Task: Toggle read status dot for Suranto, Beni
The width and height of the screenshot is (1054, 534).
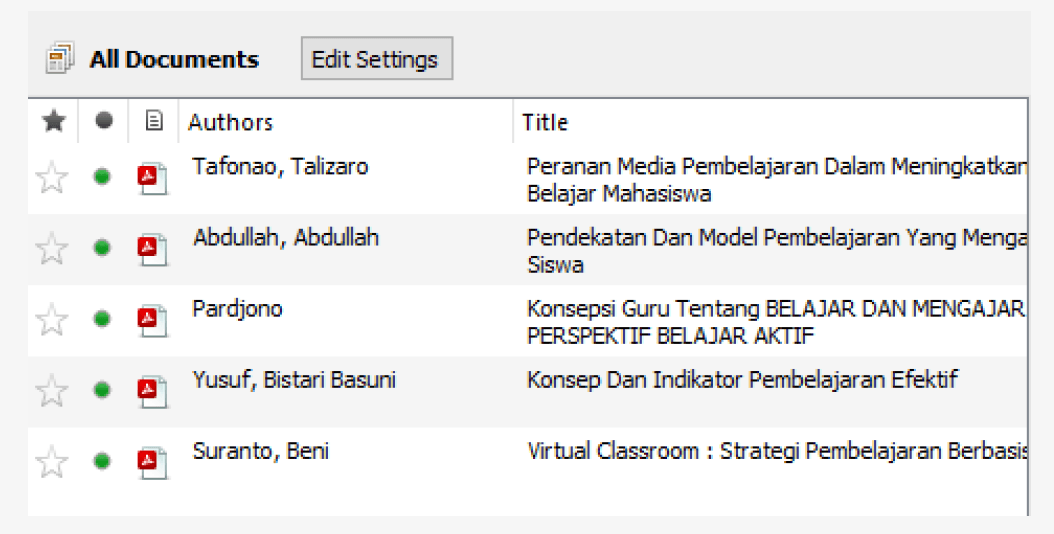Action: pyautogui.click(x=102, y=461)
